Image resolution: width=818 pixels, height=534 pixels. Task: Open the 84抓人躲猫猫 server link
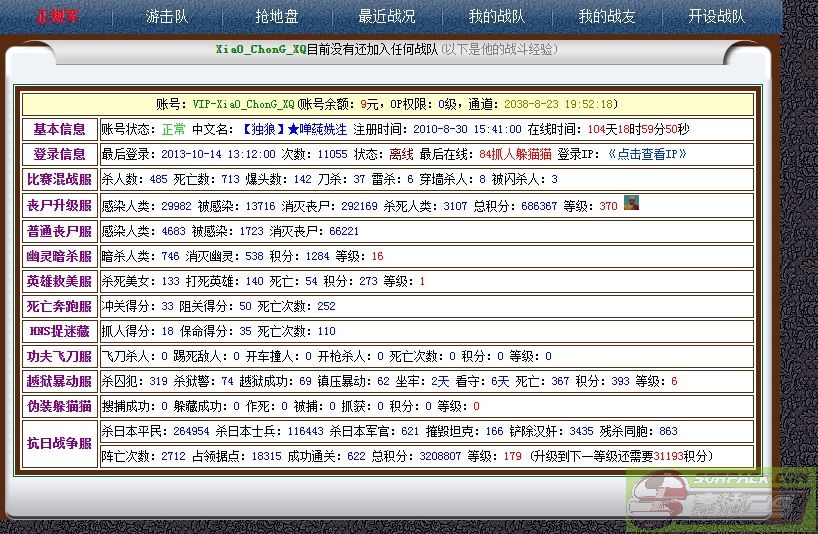pos(517,155)
